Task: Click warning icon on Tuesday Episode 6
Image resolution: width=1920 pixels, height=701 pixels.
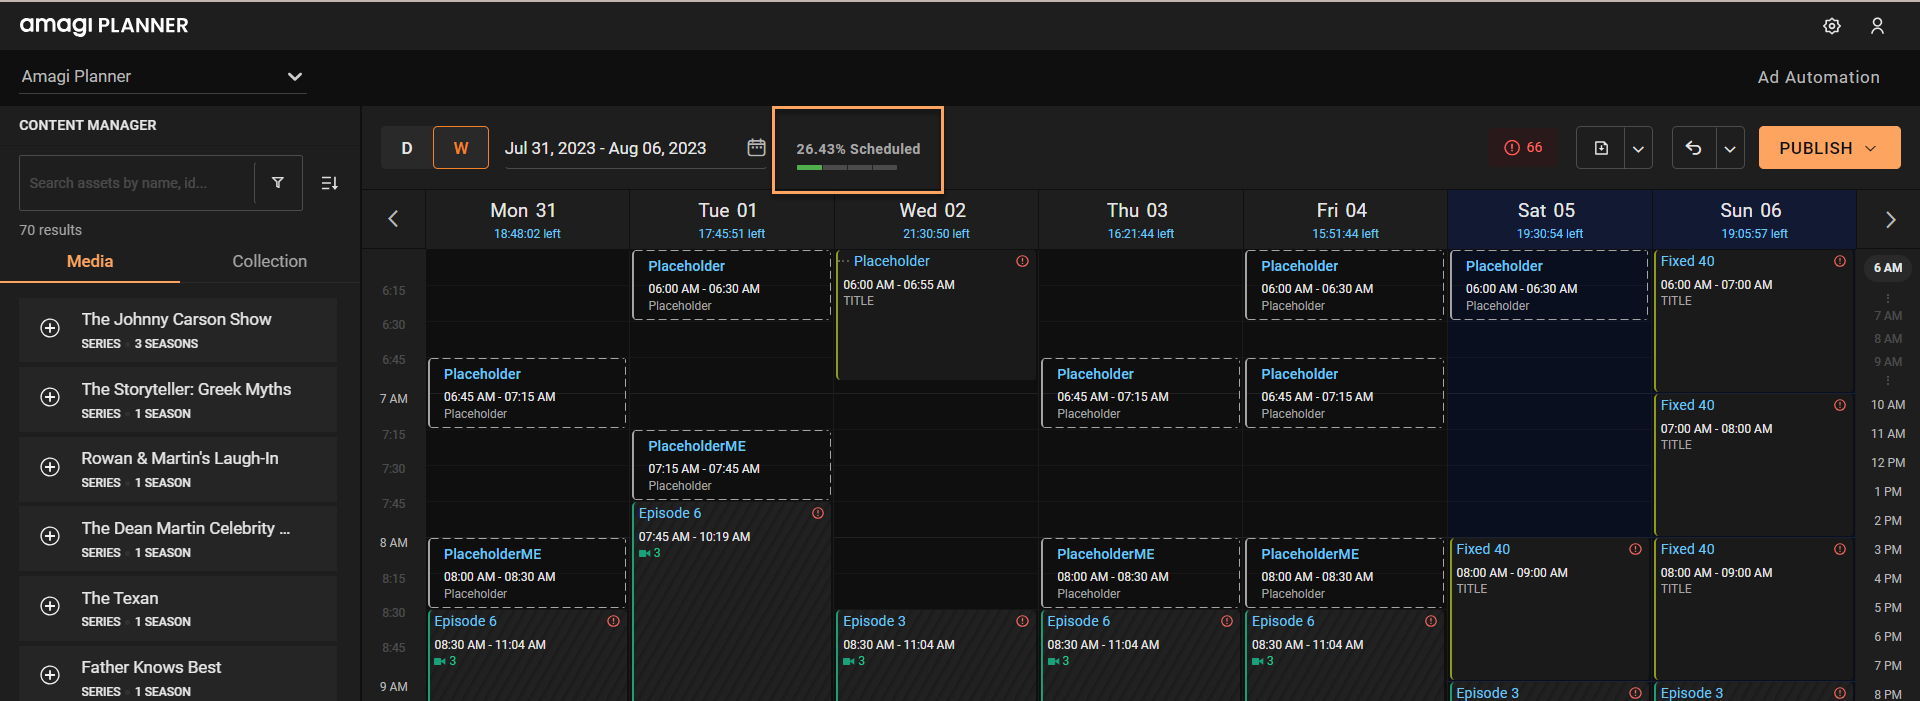Action: [818, 513]
